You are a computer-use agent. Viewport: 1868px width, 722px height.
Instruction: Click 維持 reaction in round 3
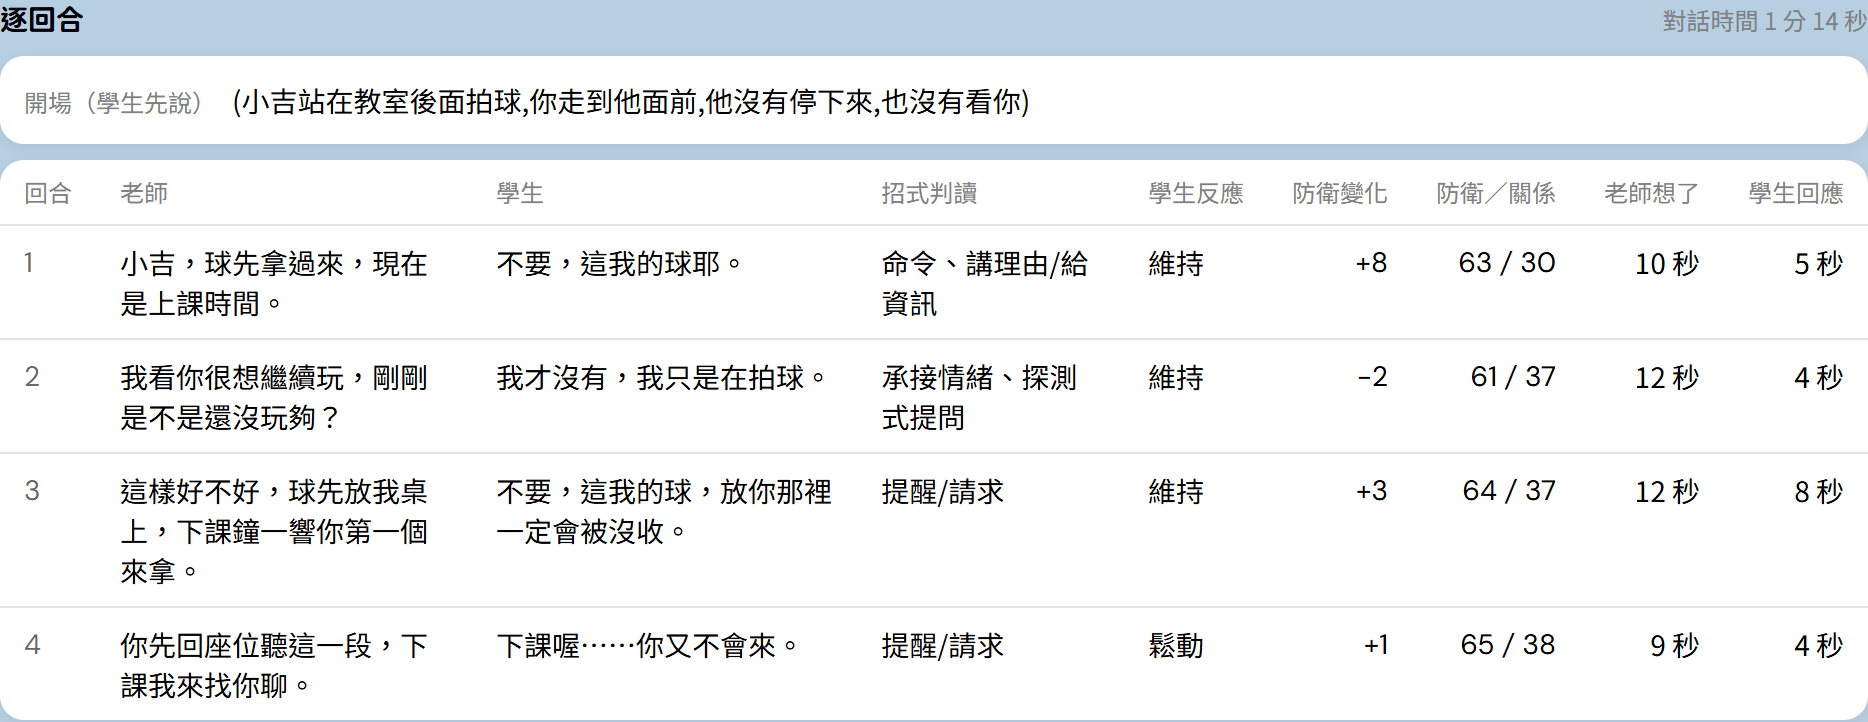click(x=1176, y=491)
